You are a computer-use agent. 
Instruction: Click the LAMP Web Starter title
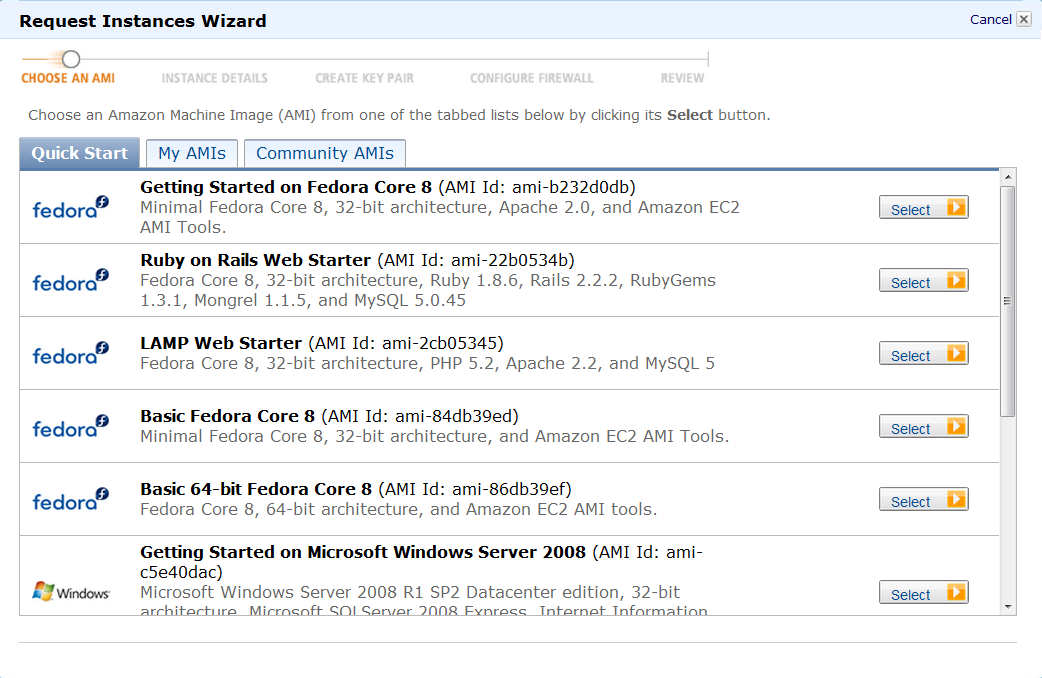coord(221,344)
